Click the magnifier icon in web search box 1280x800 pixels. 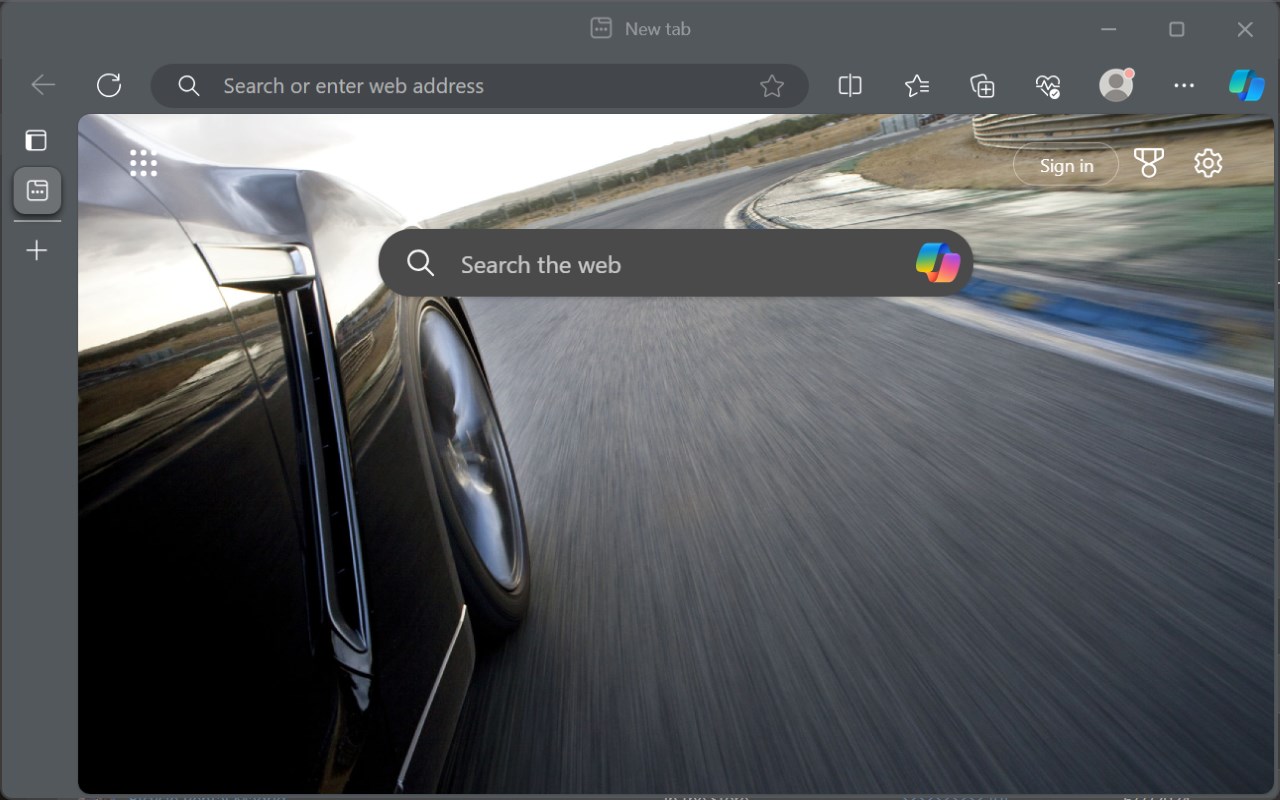pyautogui.click(x=421, y=263)
